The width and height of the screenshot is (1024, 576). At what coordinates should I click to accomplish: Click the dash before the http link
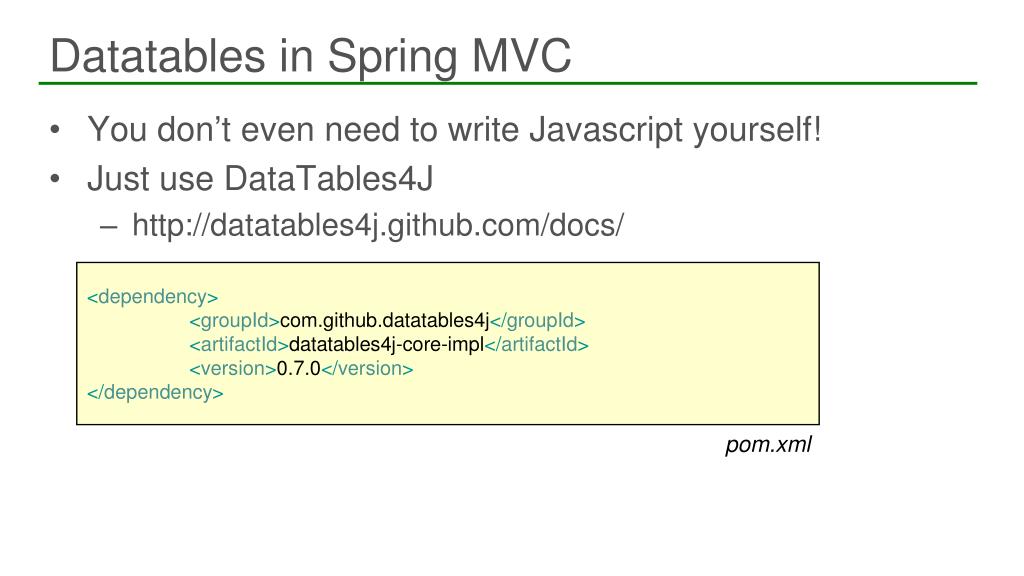[108, 227]
